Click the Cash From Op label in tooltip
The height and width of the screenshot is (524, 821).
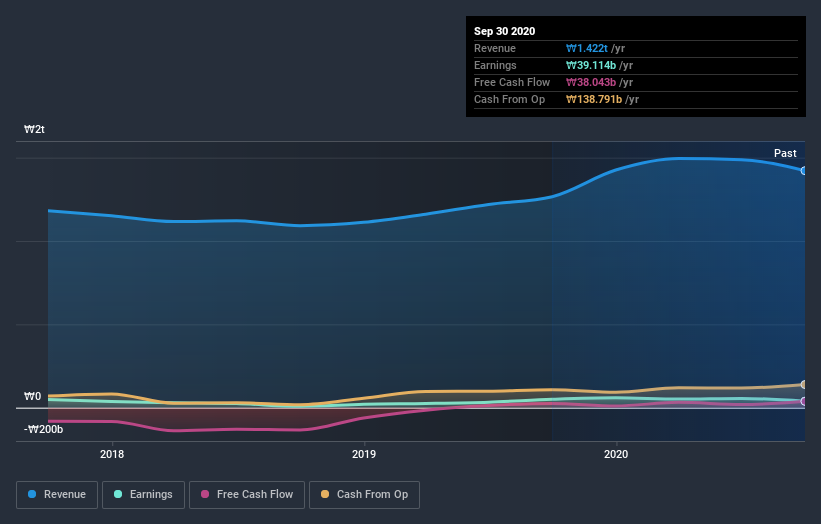(x=509, y=99)
